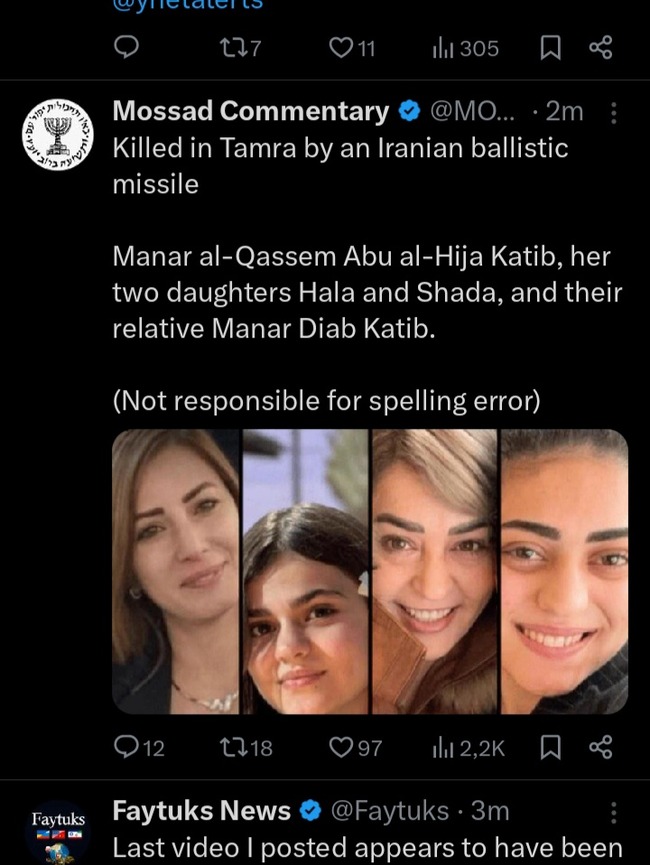The width and height of the screenshot is (650, 865).
Task: Open more options for Mossad Commentary tweet
Action: 614,113
